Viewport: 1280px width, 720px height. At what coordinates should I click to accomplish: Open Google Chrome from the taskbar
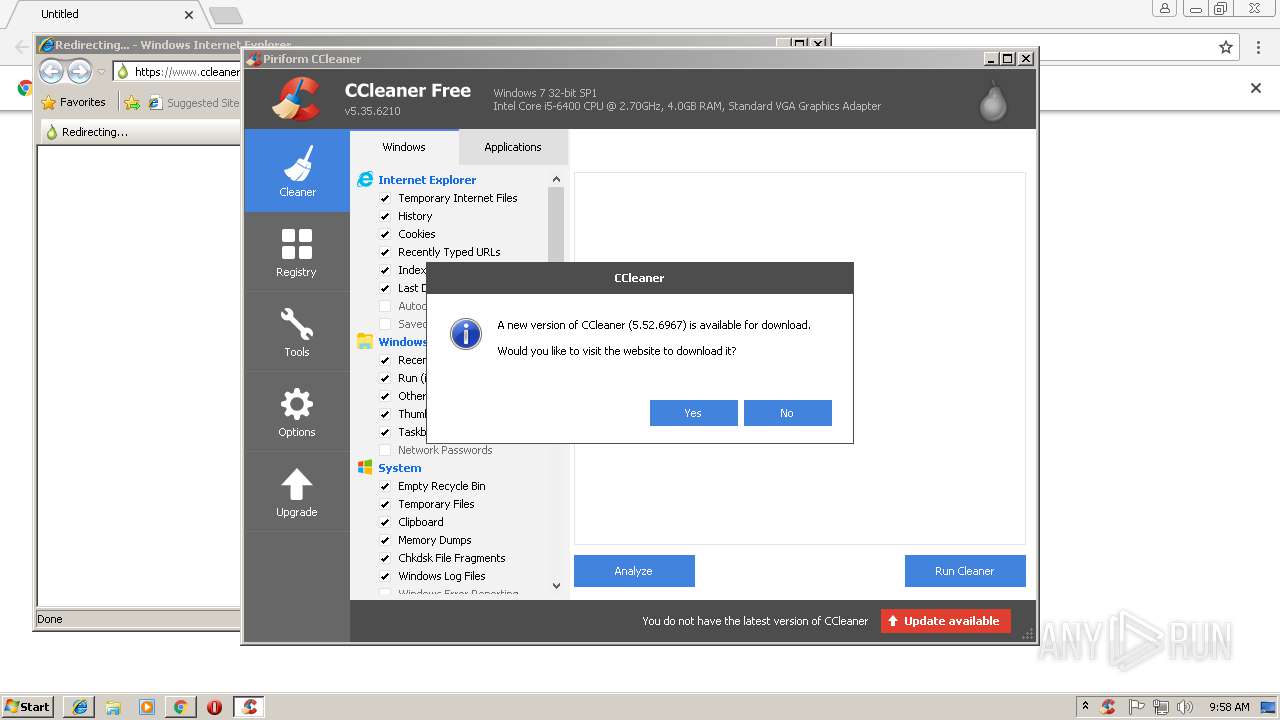pyautogui.click(x=180, y=707)
